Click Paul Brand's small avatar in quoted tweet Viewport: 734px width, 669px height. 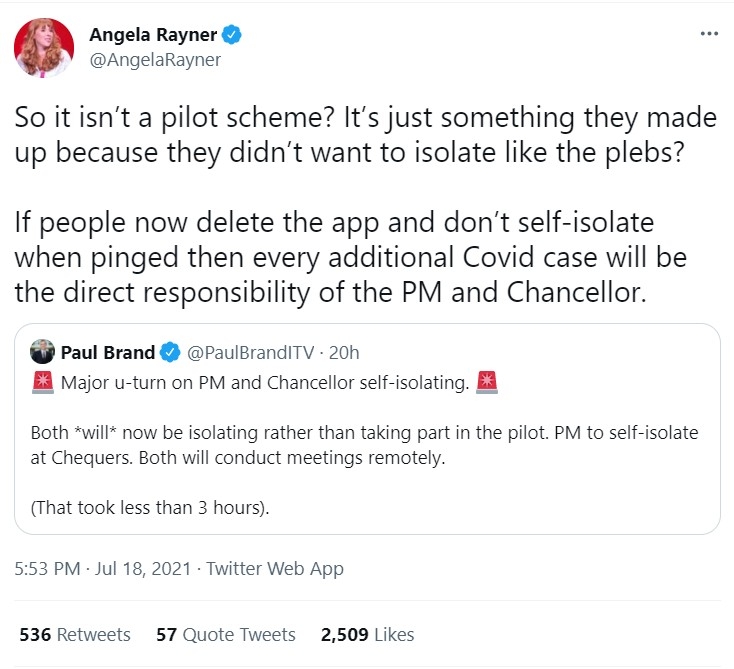coord(42,352)
